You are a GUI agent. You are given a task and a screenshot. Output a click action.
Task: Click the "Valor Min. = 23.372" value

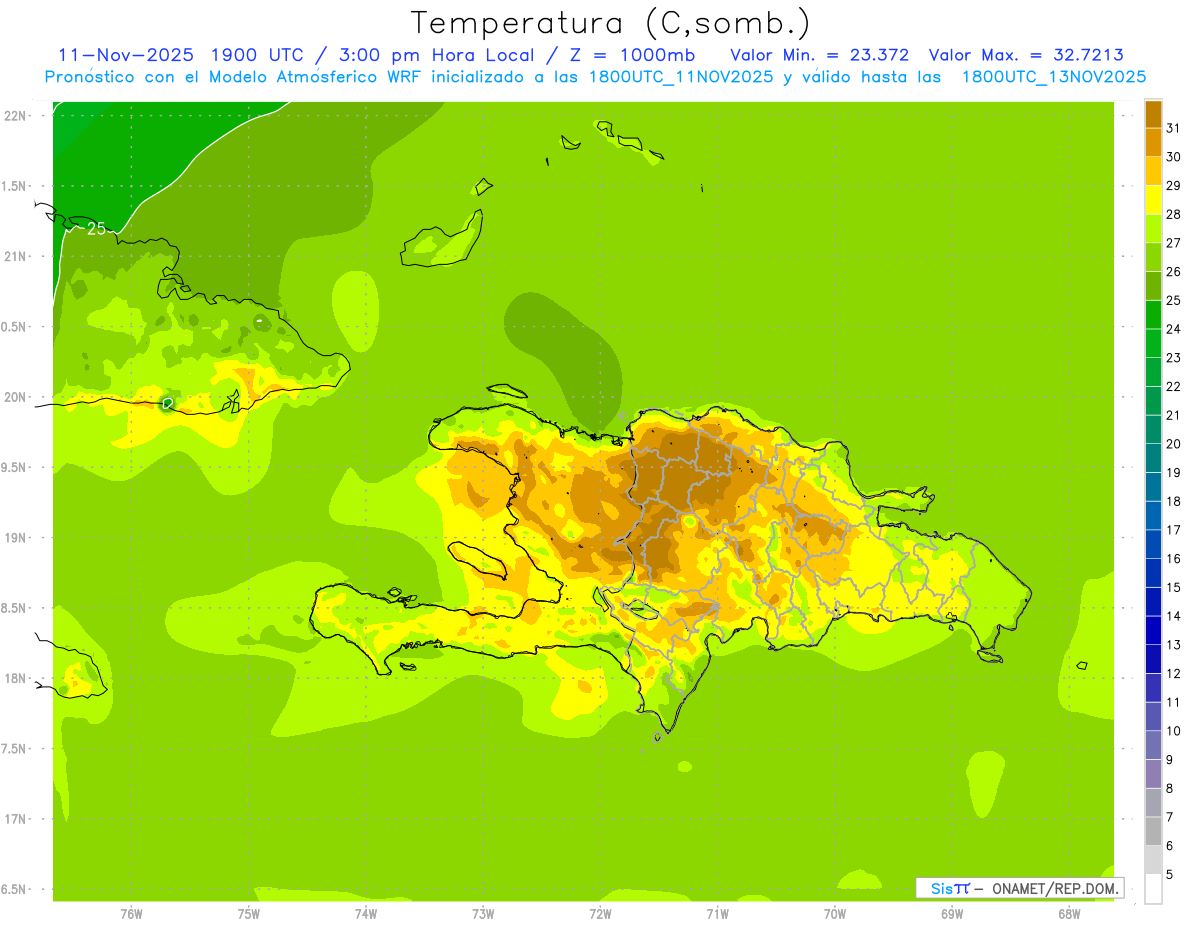tap(820, 55)
